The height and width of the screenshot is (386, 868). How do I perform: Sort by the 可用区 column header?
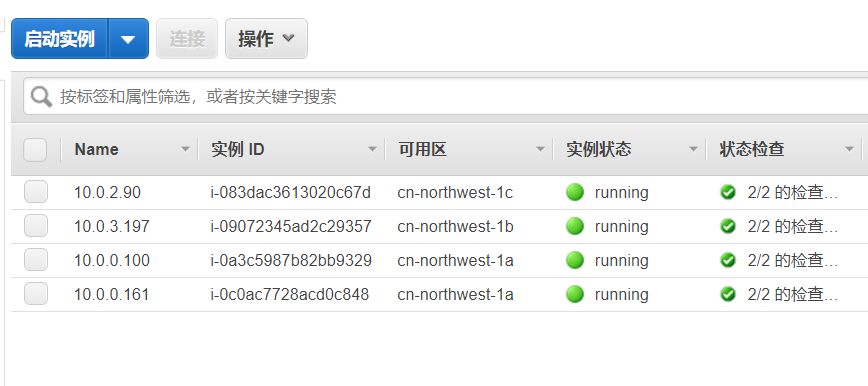pyautogui.click(x=422, y=150)
